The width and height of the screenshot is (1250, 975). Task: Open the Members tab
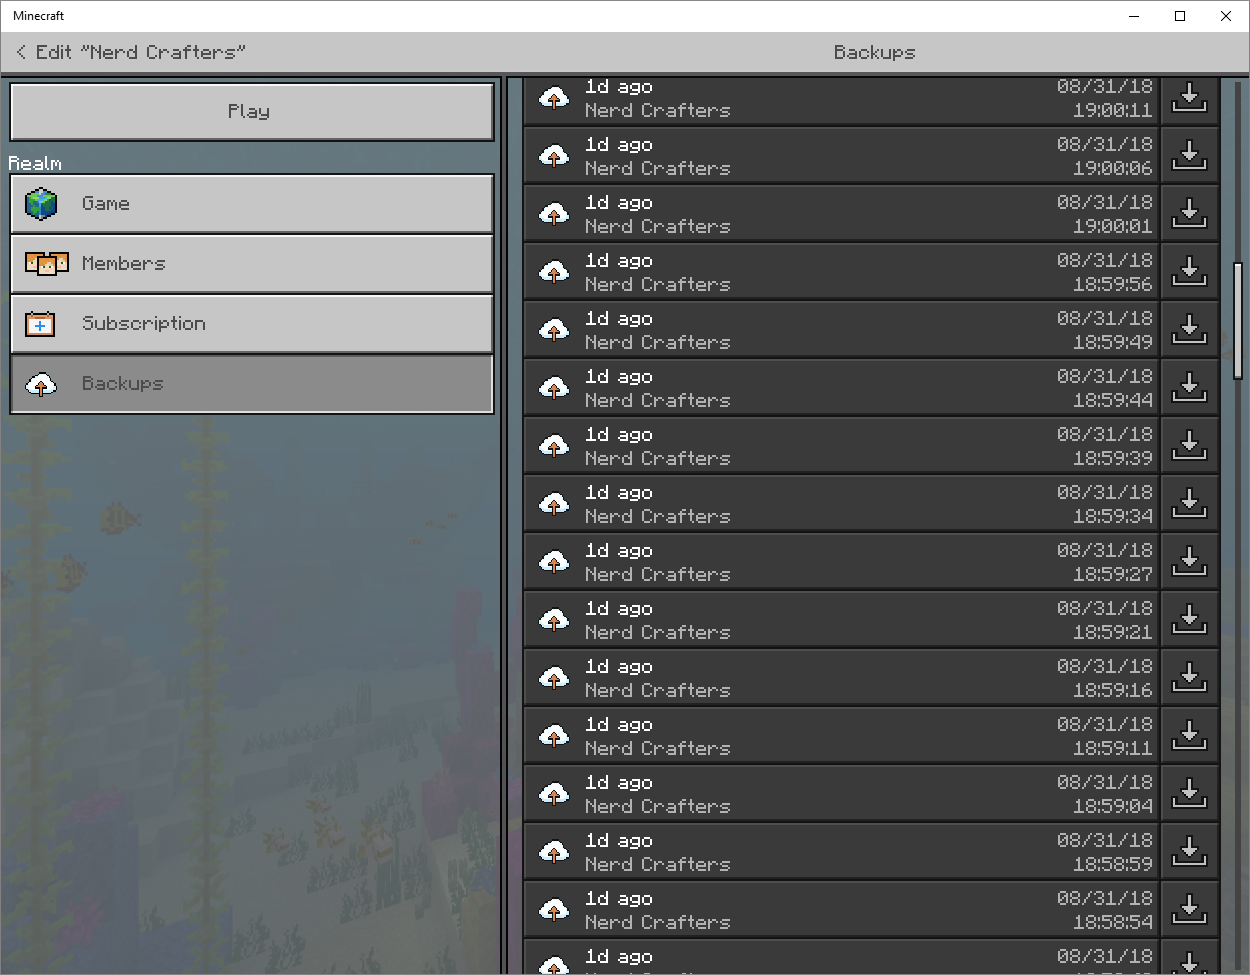[x=252, y=264]
